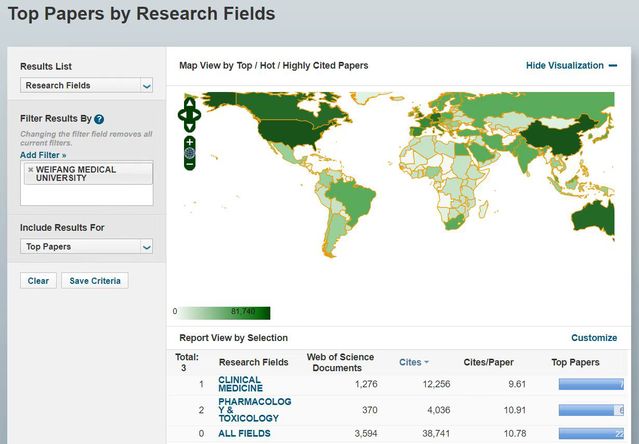This screenshot has height=444, width=639.
Task: Zoom in on the map with plus
Action: [190, 142]
